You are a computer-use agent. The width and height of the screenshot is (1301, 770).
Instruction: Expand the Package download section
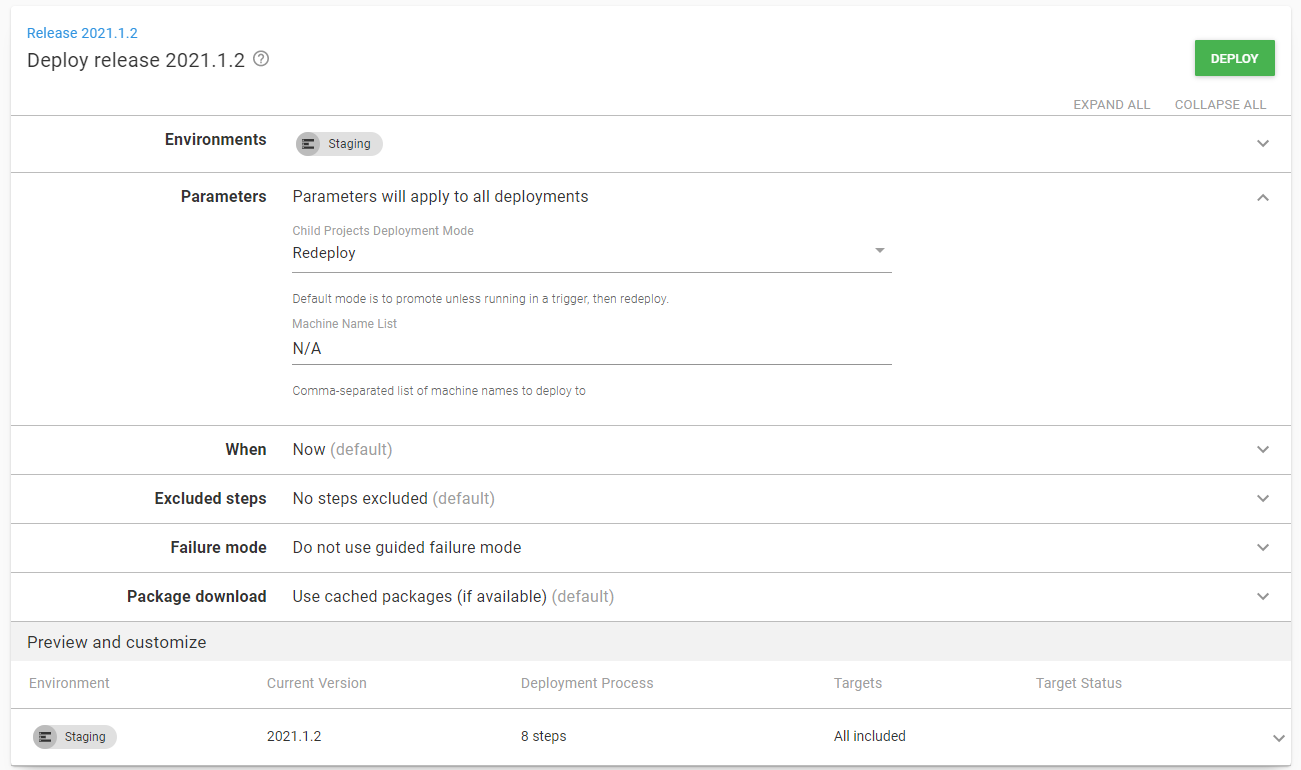pyautogui.click(x=1262, y=596)
